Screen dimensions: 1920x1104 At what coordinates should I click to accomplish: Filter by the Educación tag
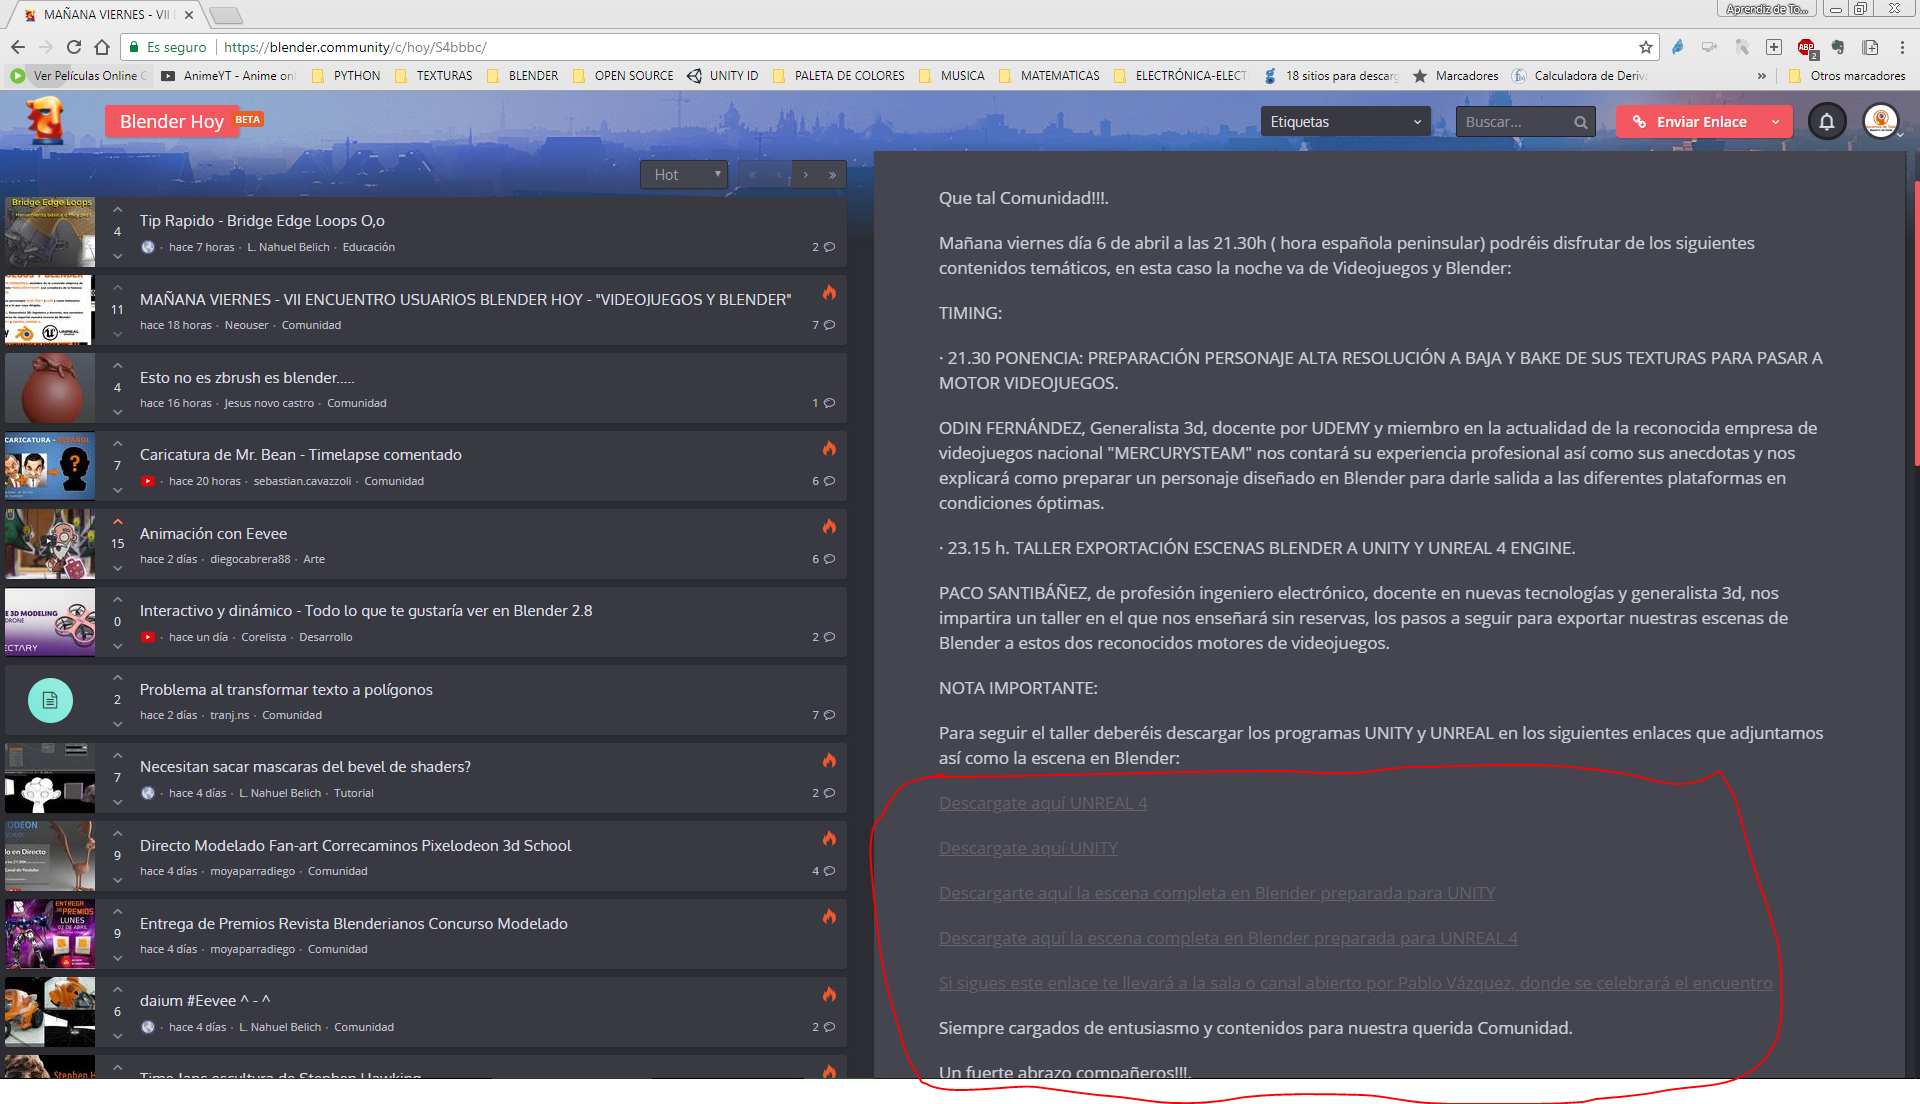[x=369, y=247]
